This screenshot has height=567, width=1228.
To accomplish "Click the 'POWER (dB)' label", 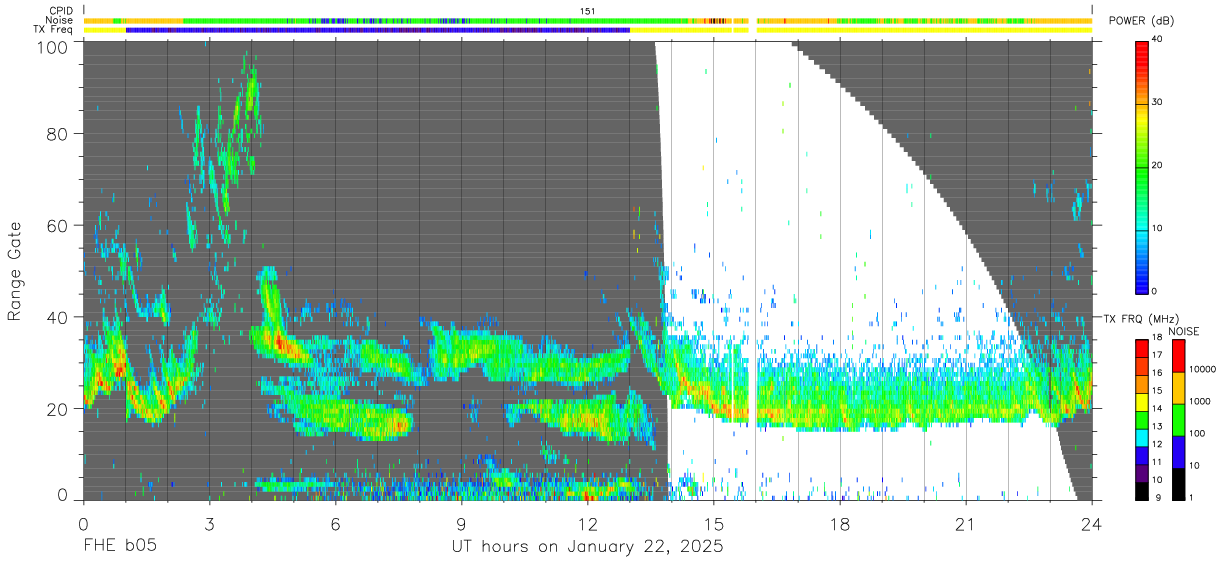I will [1142, 21].
